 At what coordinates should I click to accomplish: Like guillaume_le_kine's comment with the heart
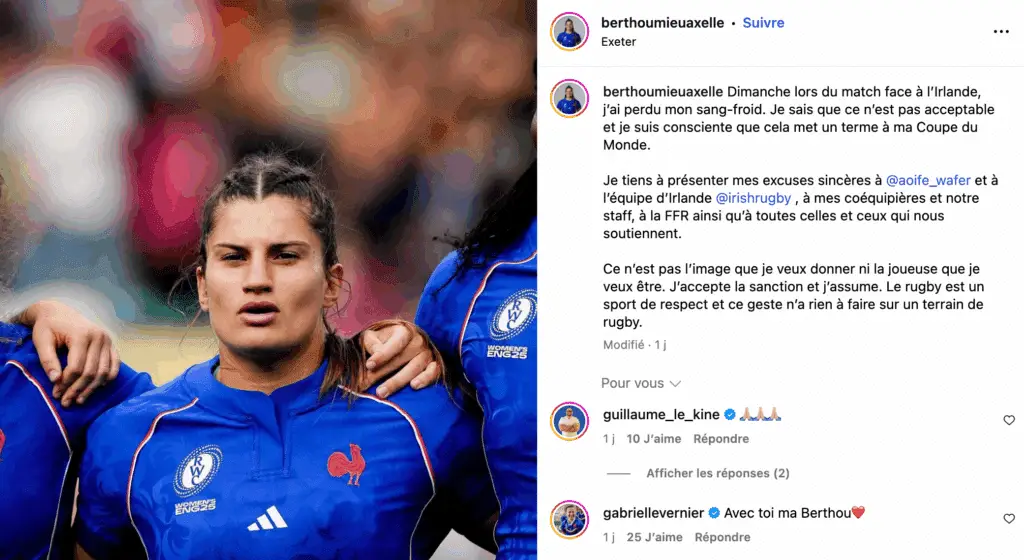pos(1009,420)
